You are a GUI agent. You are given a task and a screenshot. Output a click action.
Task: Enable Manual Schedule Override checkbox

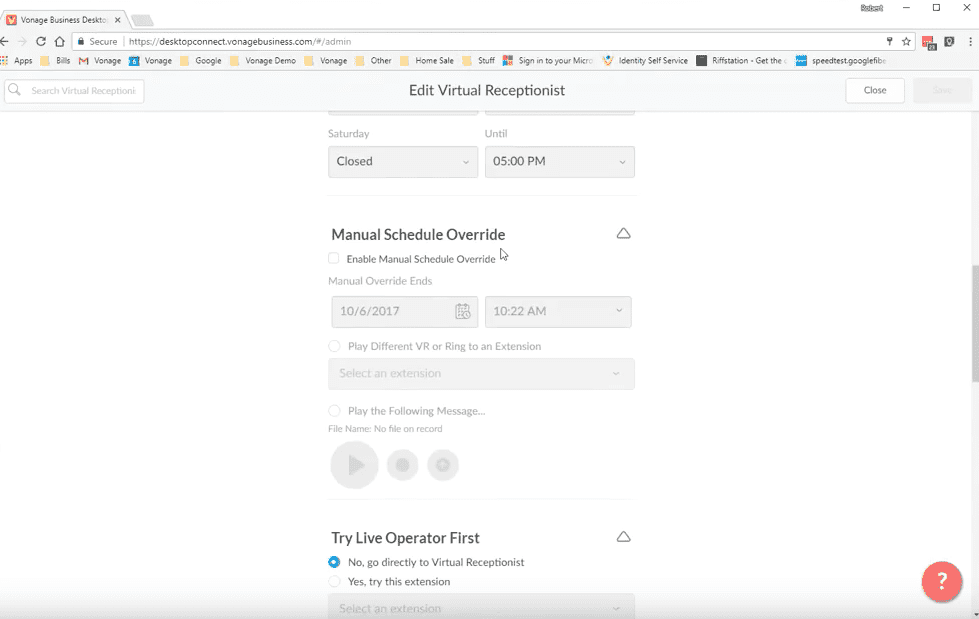[334, 259]
